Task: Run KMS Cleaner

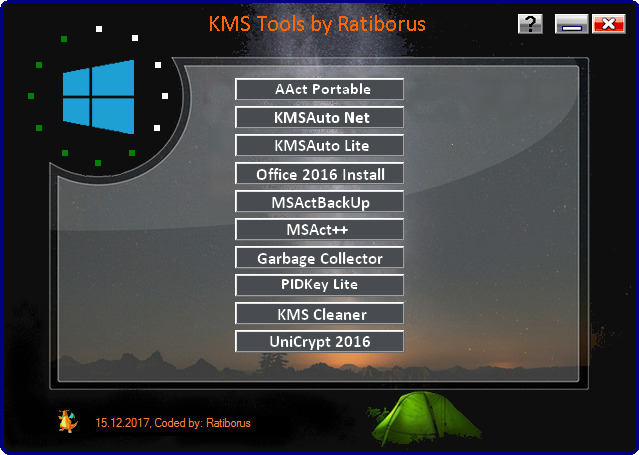Action: (320, 314)
